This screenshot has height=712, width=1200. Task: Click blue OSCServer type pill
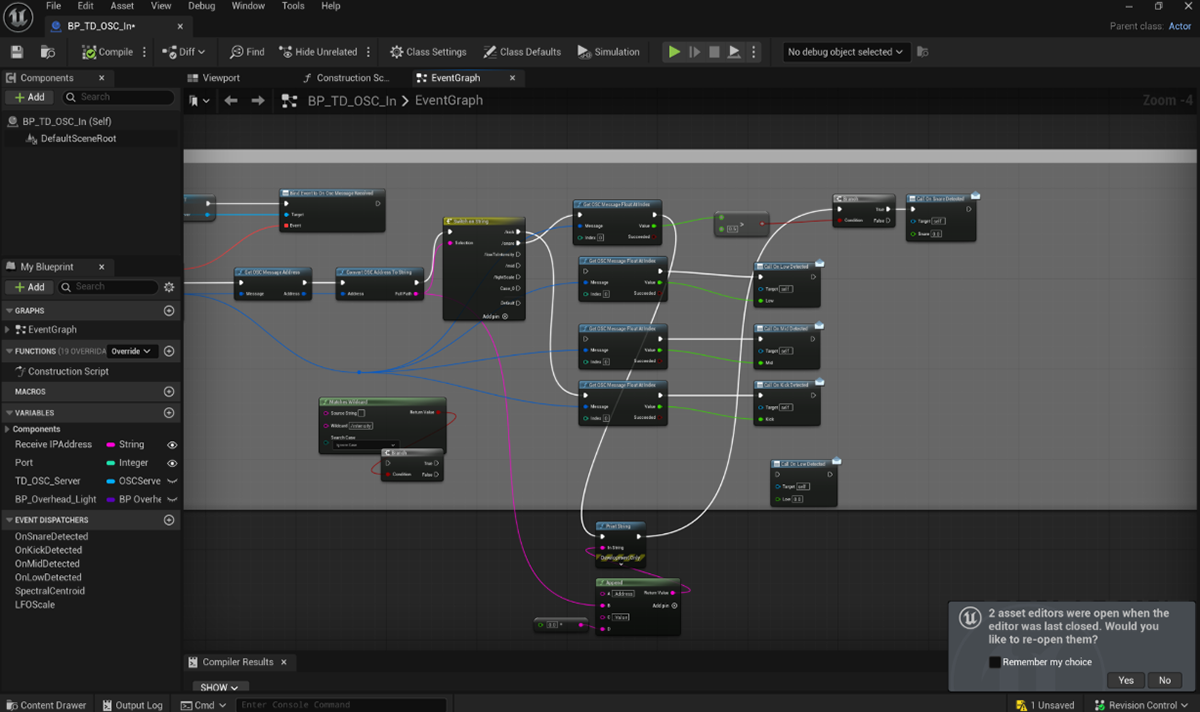point(110,481)
